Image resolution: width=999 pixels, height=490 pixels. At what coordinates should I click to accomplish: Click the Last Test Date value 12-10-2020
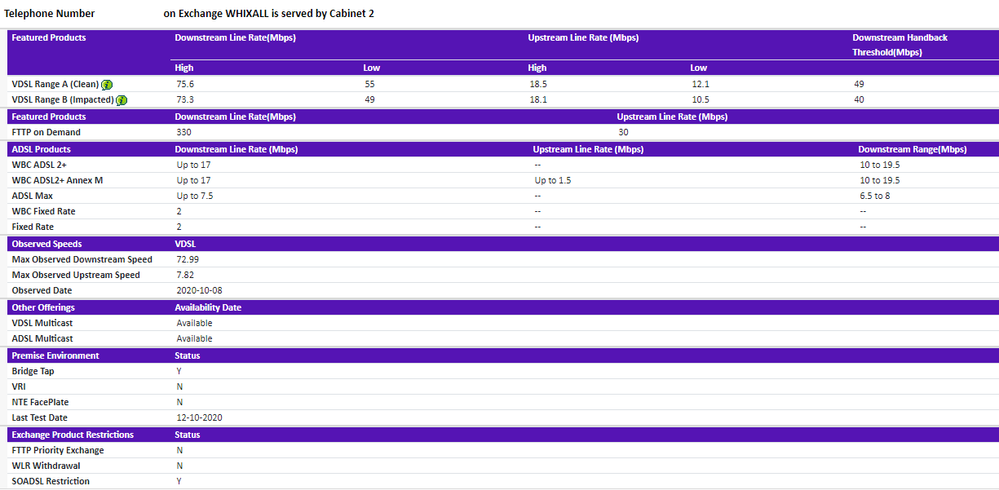click(x=198, y=418)
